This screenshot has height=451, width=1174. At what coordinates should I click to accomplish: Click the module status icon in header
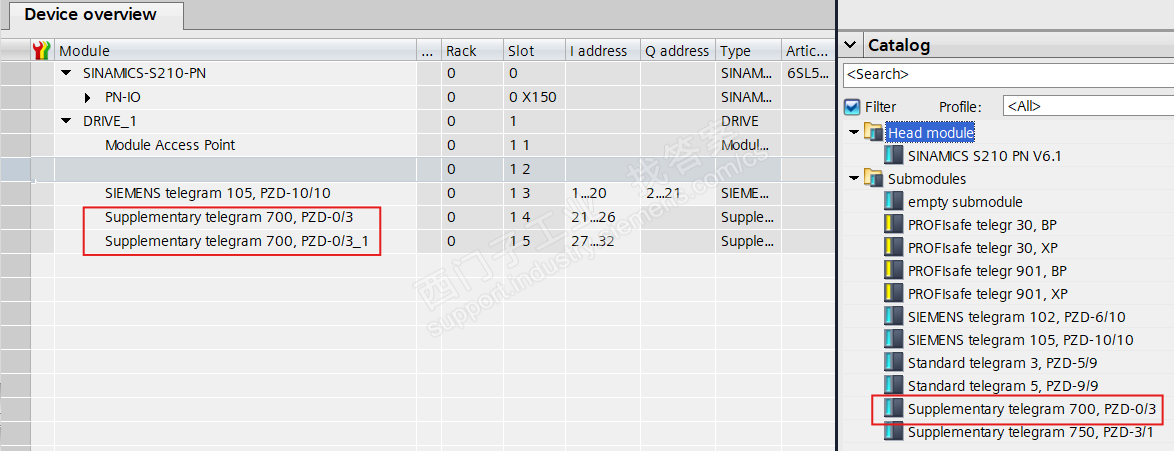(43, 51)
